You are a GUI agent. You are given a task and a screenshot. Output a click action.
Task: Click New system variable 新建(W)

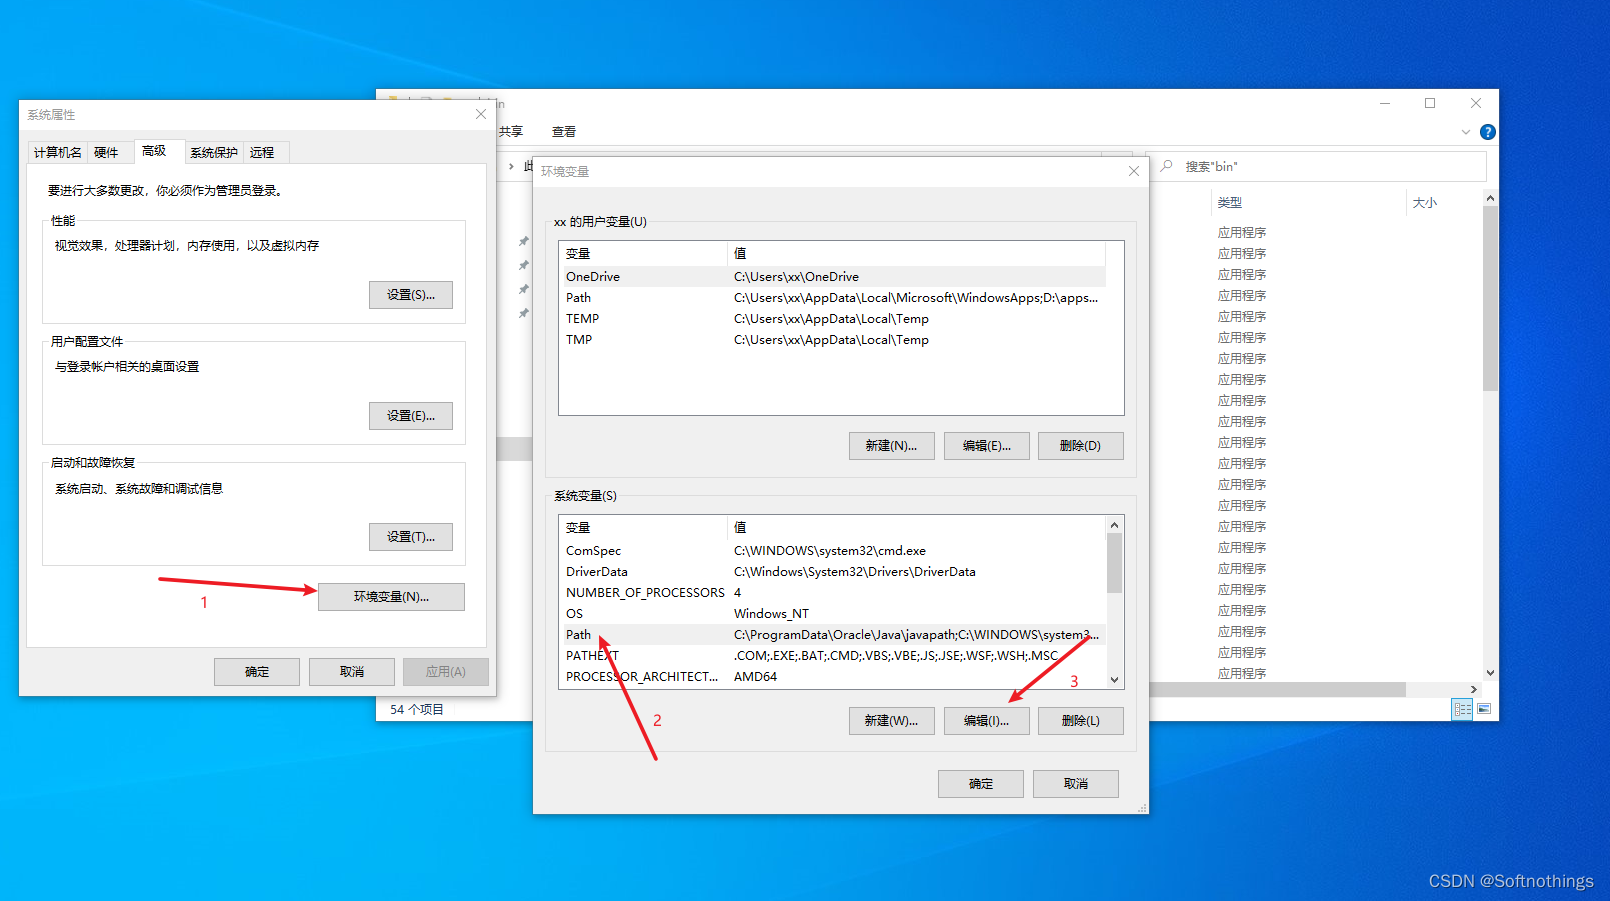click(892, 721)
